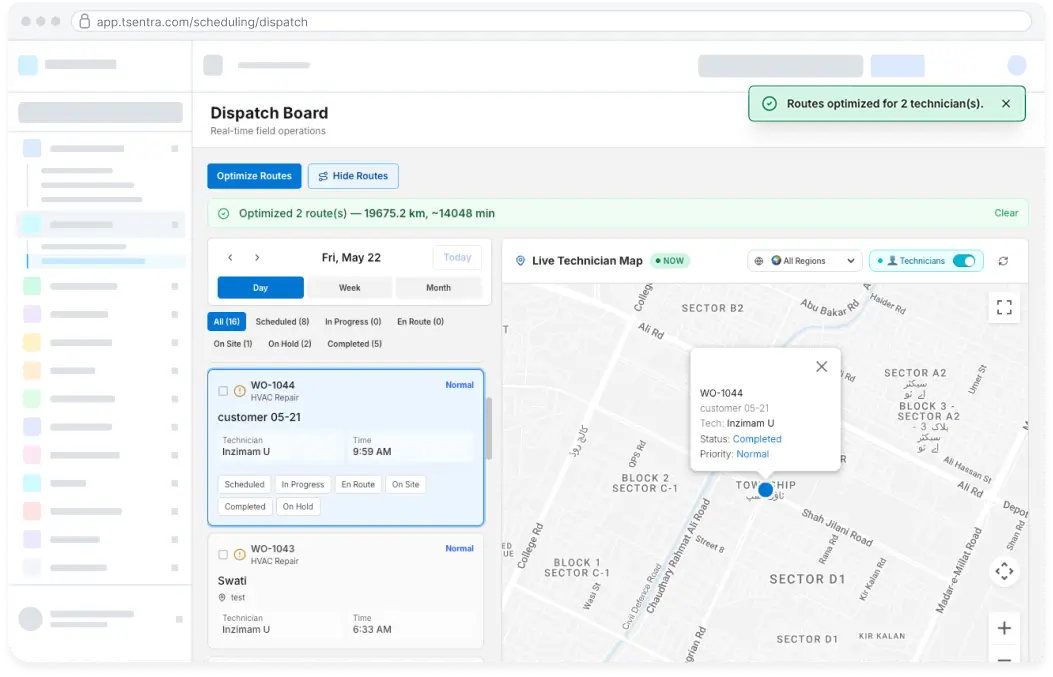Click the address bar lock icon

85,21
